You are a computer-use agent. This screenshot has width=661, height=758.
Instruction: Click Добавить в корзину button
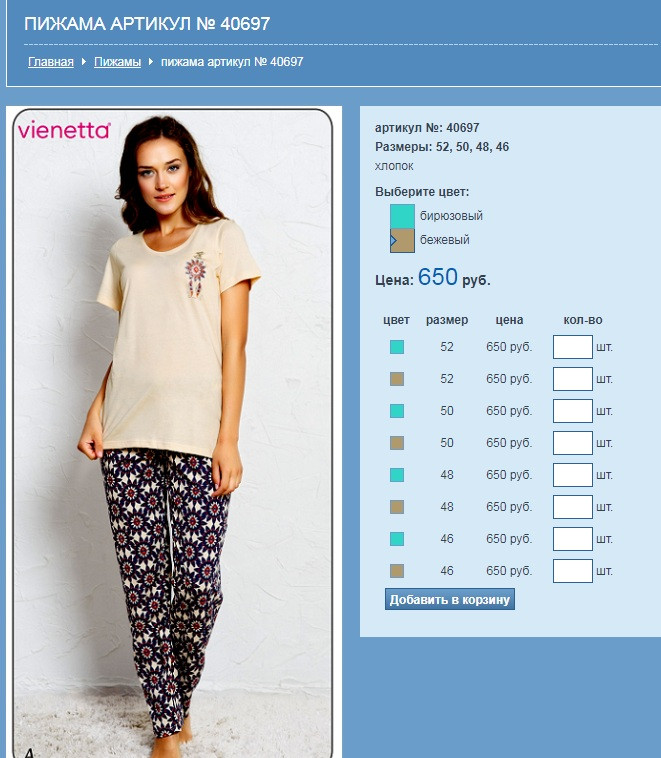click(450, 599)
